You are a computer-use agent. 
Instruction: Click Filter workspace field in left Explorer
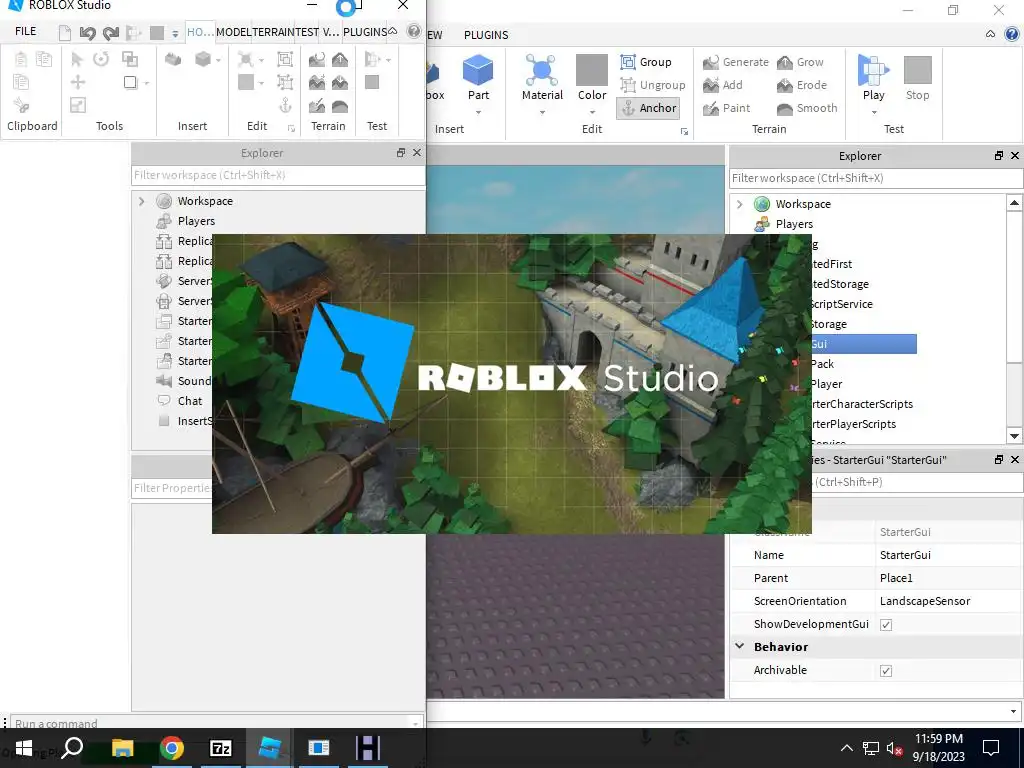tap(278, 175)
